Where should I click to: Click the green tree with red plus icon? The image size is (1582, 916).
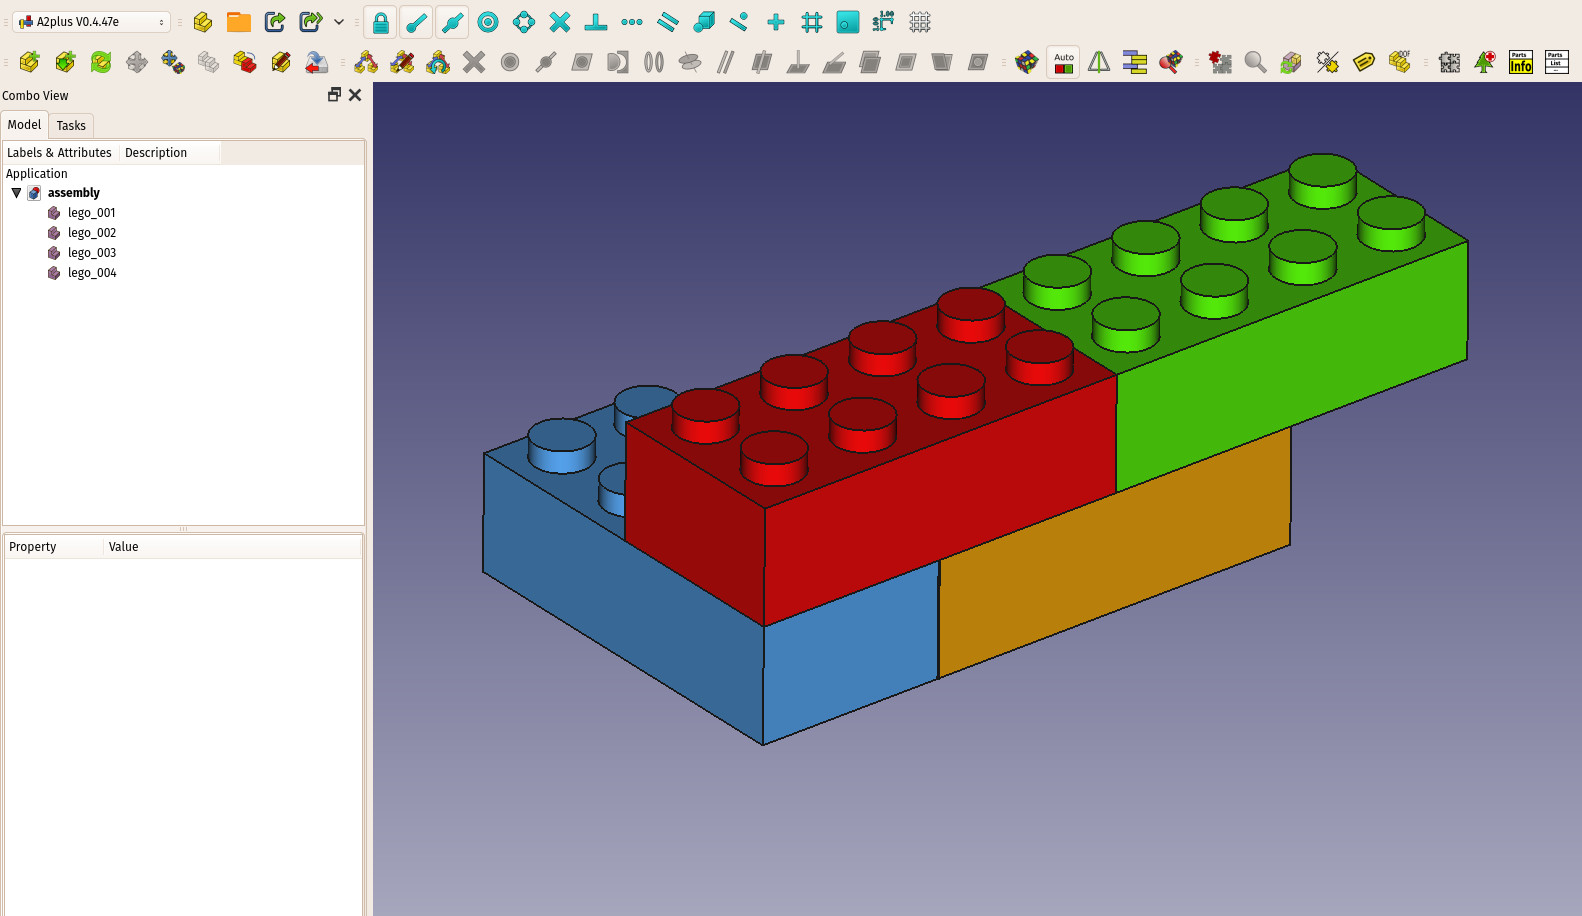click(x=1485, y=62)
